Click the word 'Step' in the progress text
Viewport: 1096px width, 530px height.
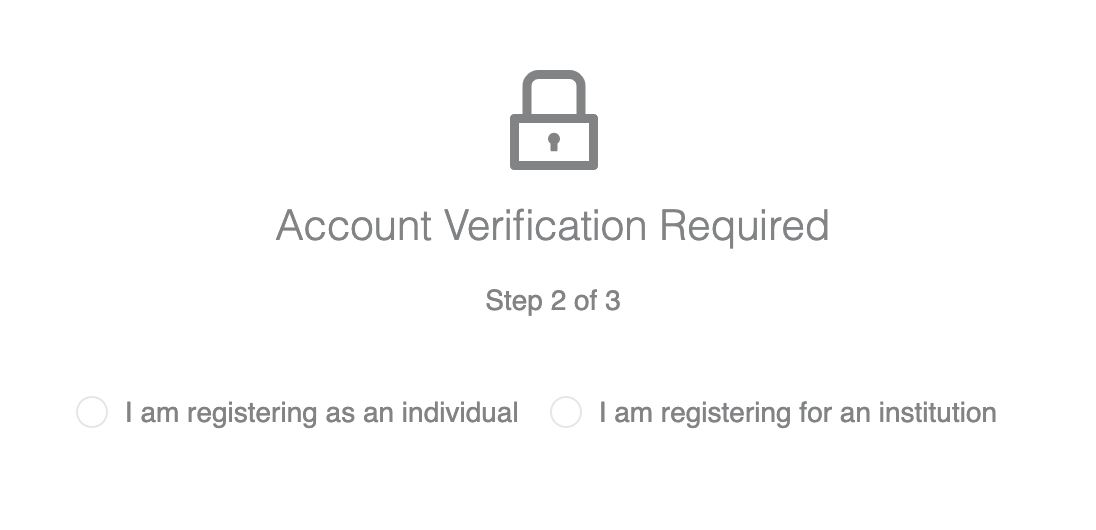click(x=514, y=301)
